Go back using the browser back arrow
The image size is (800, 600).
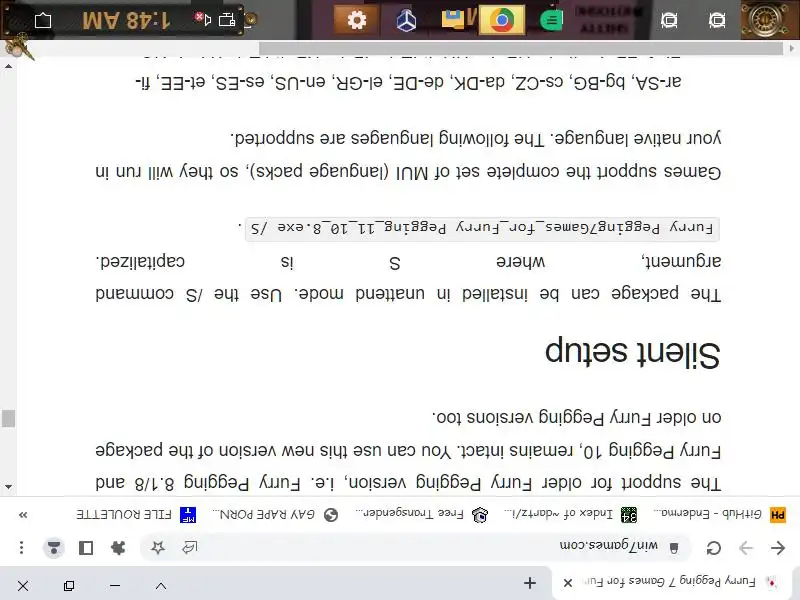click(778, 548)
